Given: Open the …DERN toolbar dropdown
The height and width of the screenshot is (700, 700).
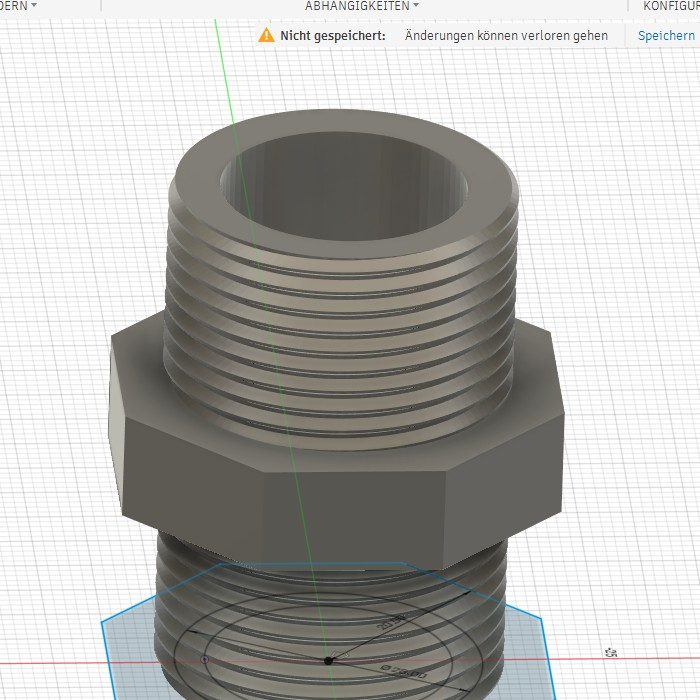Looking at the screenshot, I should 18,6.
